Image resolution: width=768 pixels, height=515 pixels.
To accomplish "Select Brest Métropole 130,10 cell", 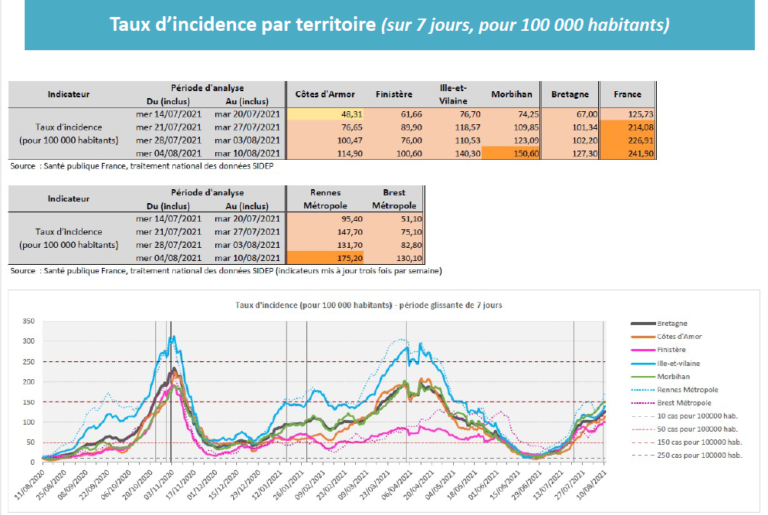I will [x=393, y=258].
